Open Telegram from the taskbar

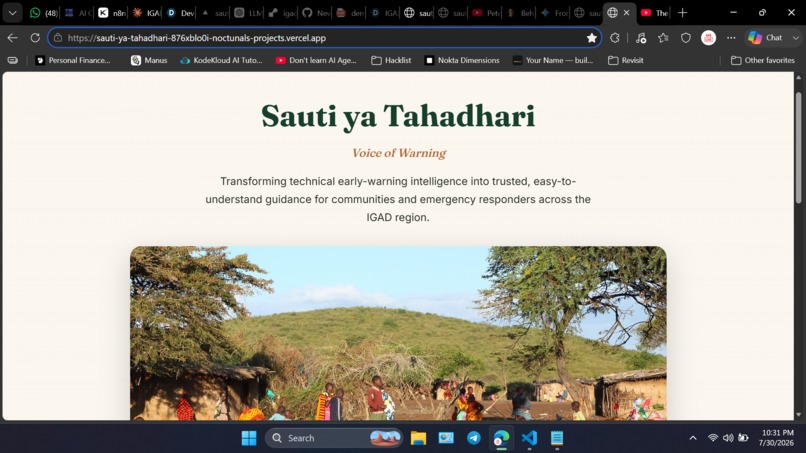pyautogui.click(x=474, y=438)
